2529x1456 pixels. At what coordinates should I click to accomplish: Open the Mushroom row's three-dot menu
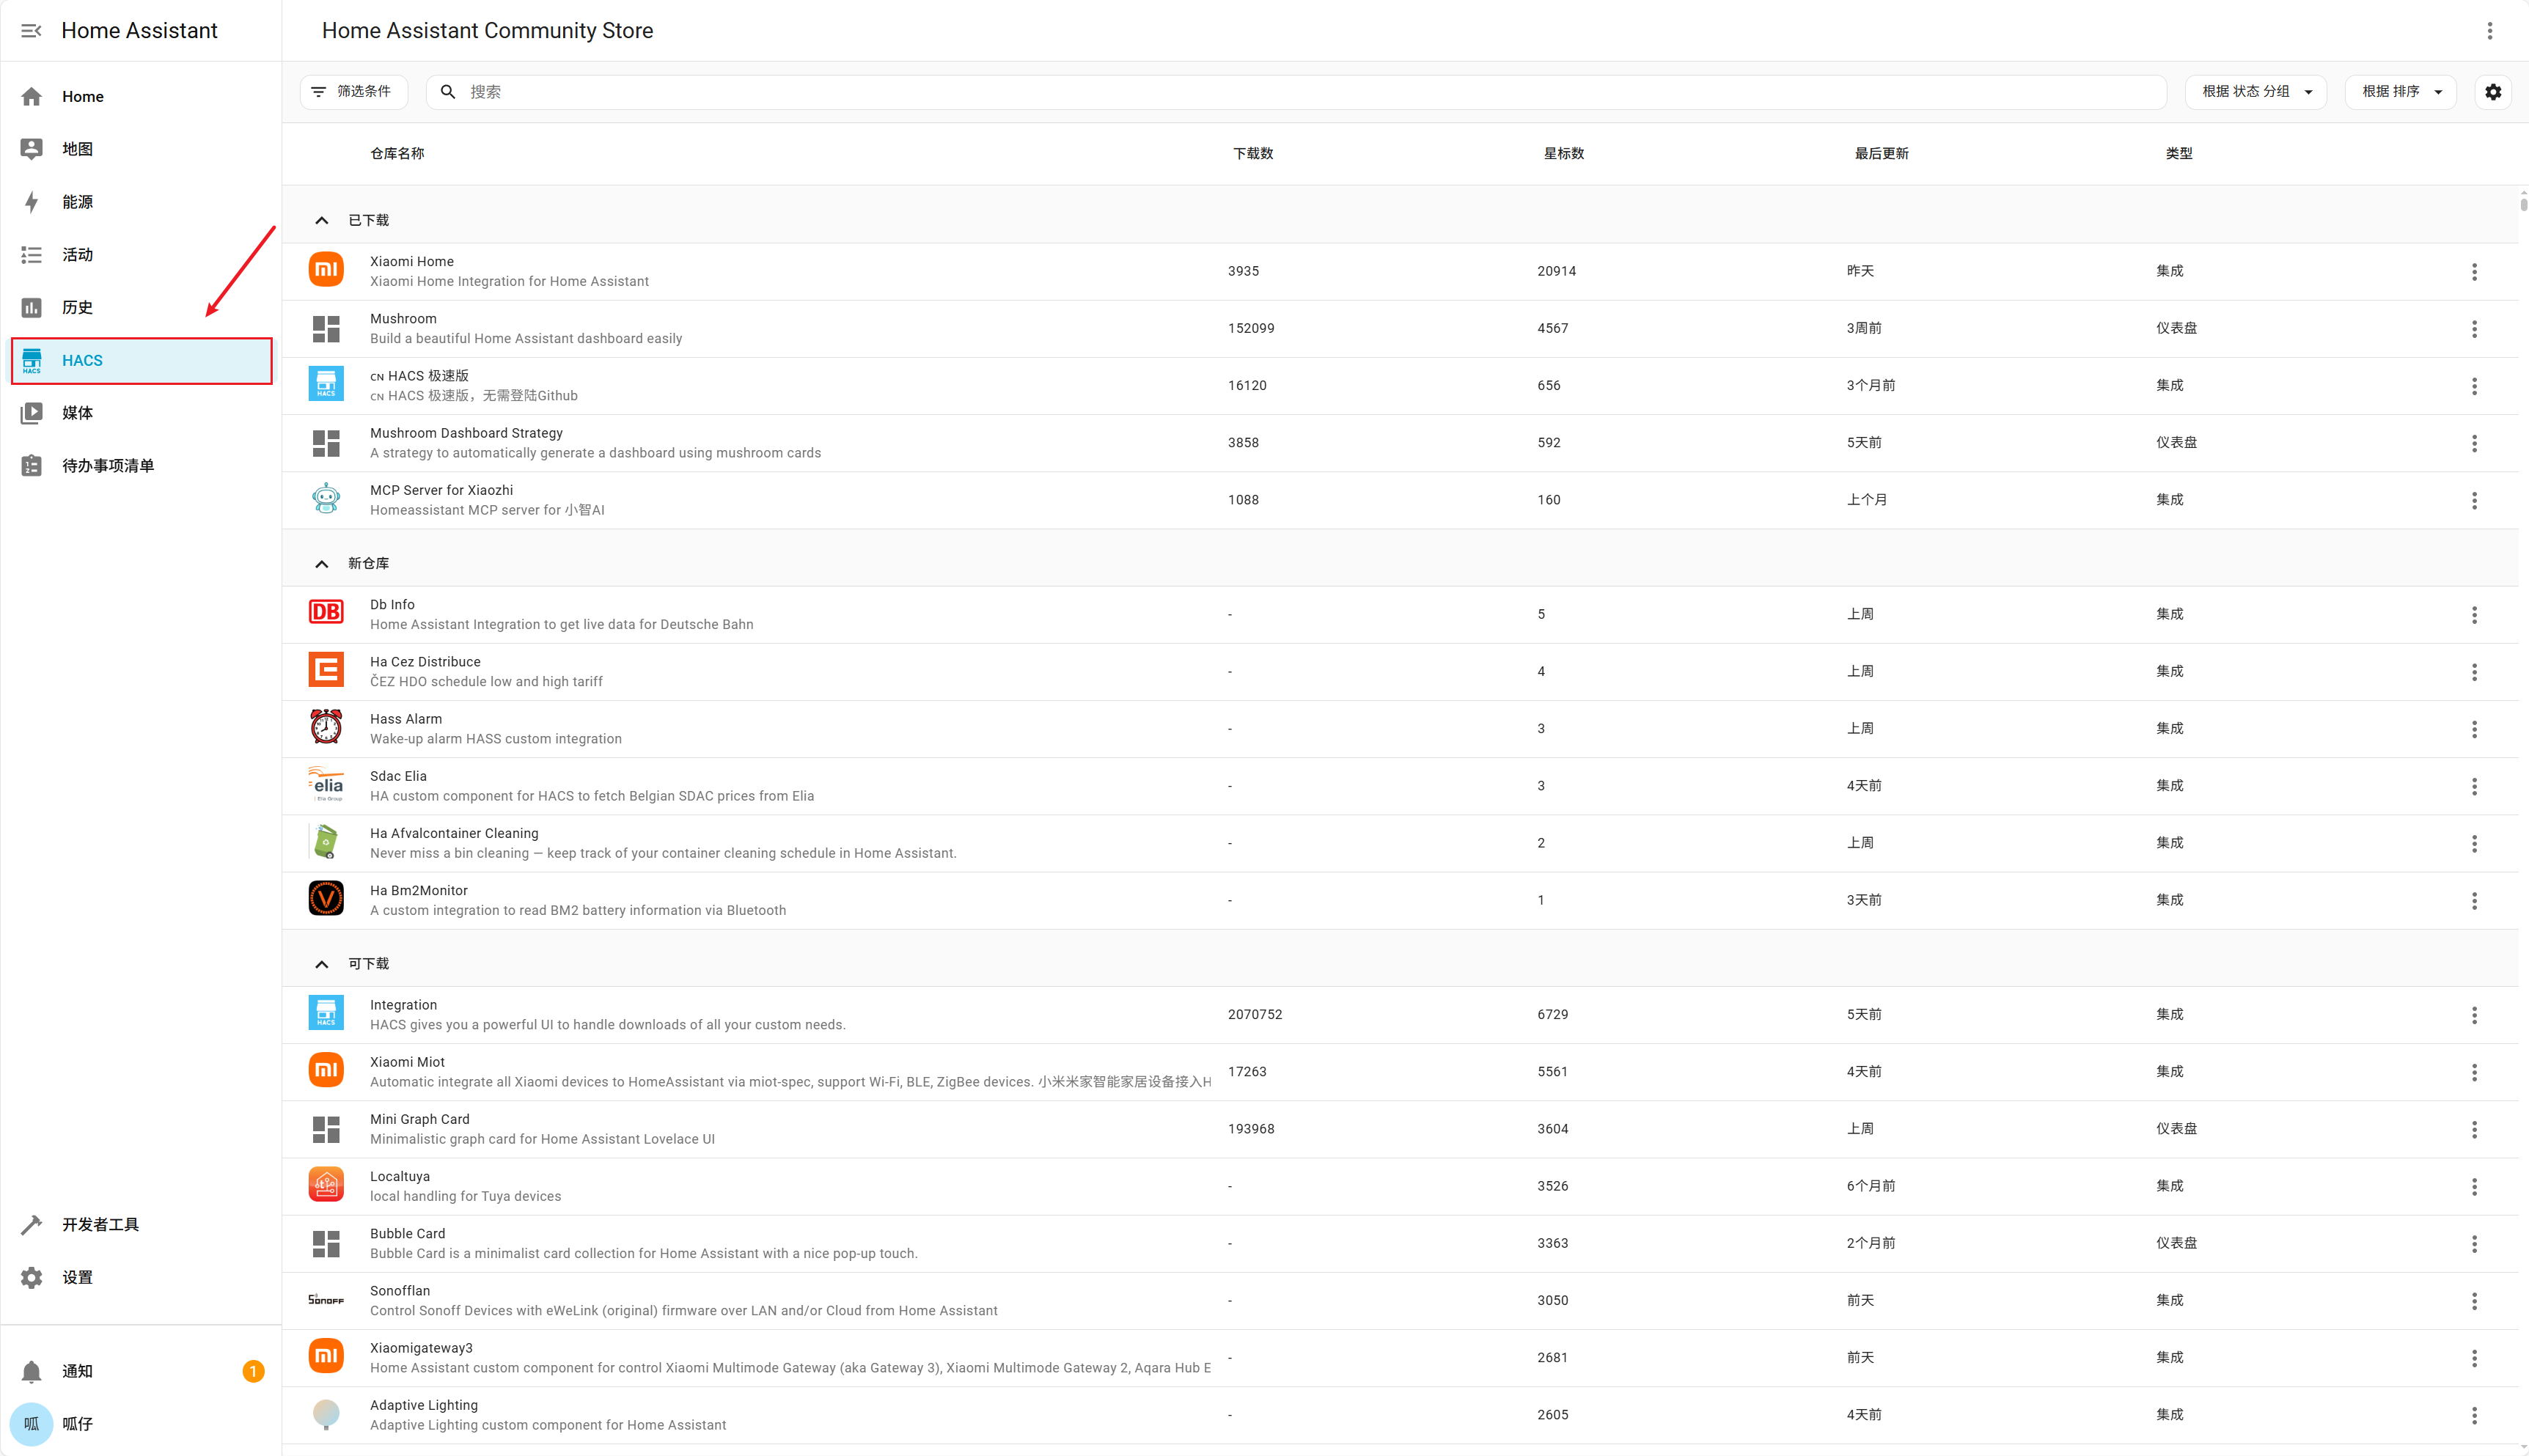tap(2474, 329)
